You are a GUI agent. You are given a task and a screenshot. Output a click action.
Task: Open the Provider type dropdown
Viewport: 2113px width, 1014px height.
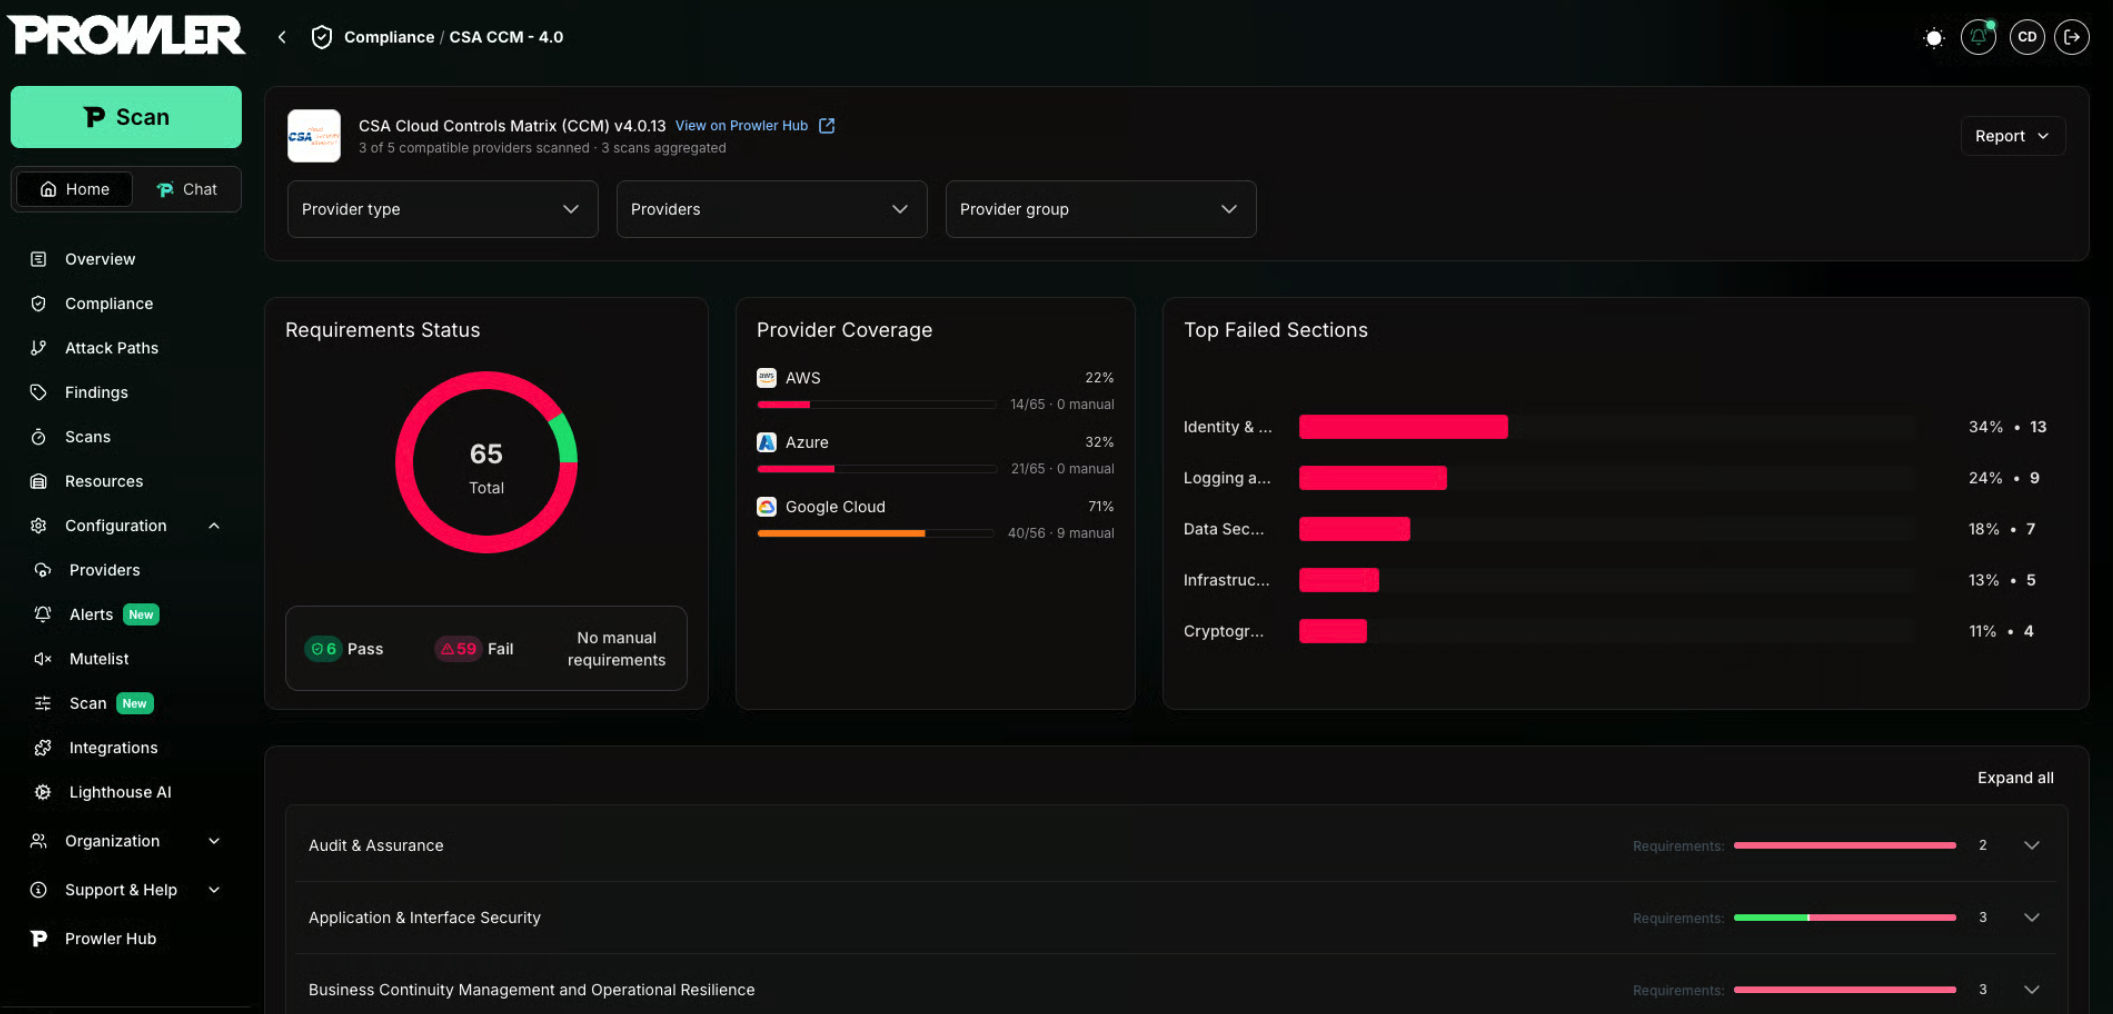[x=442, y=209]
